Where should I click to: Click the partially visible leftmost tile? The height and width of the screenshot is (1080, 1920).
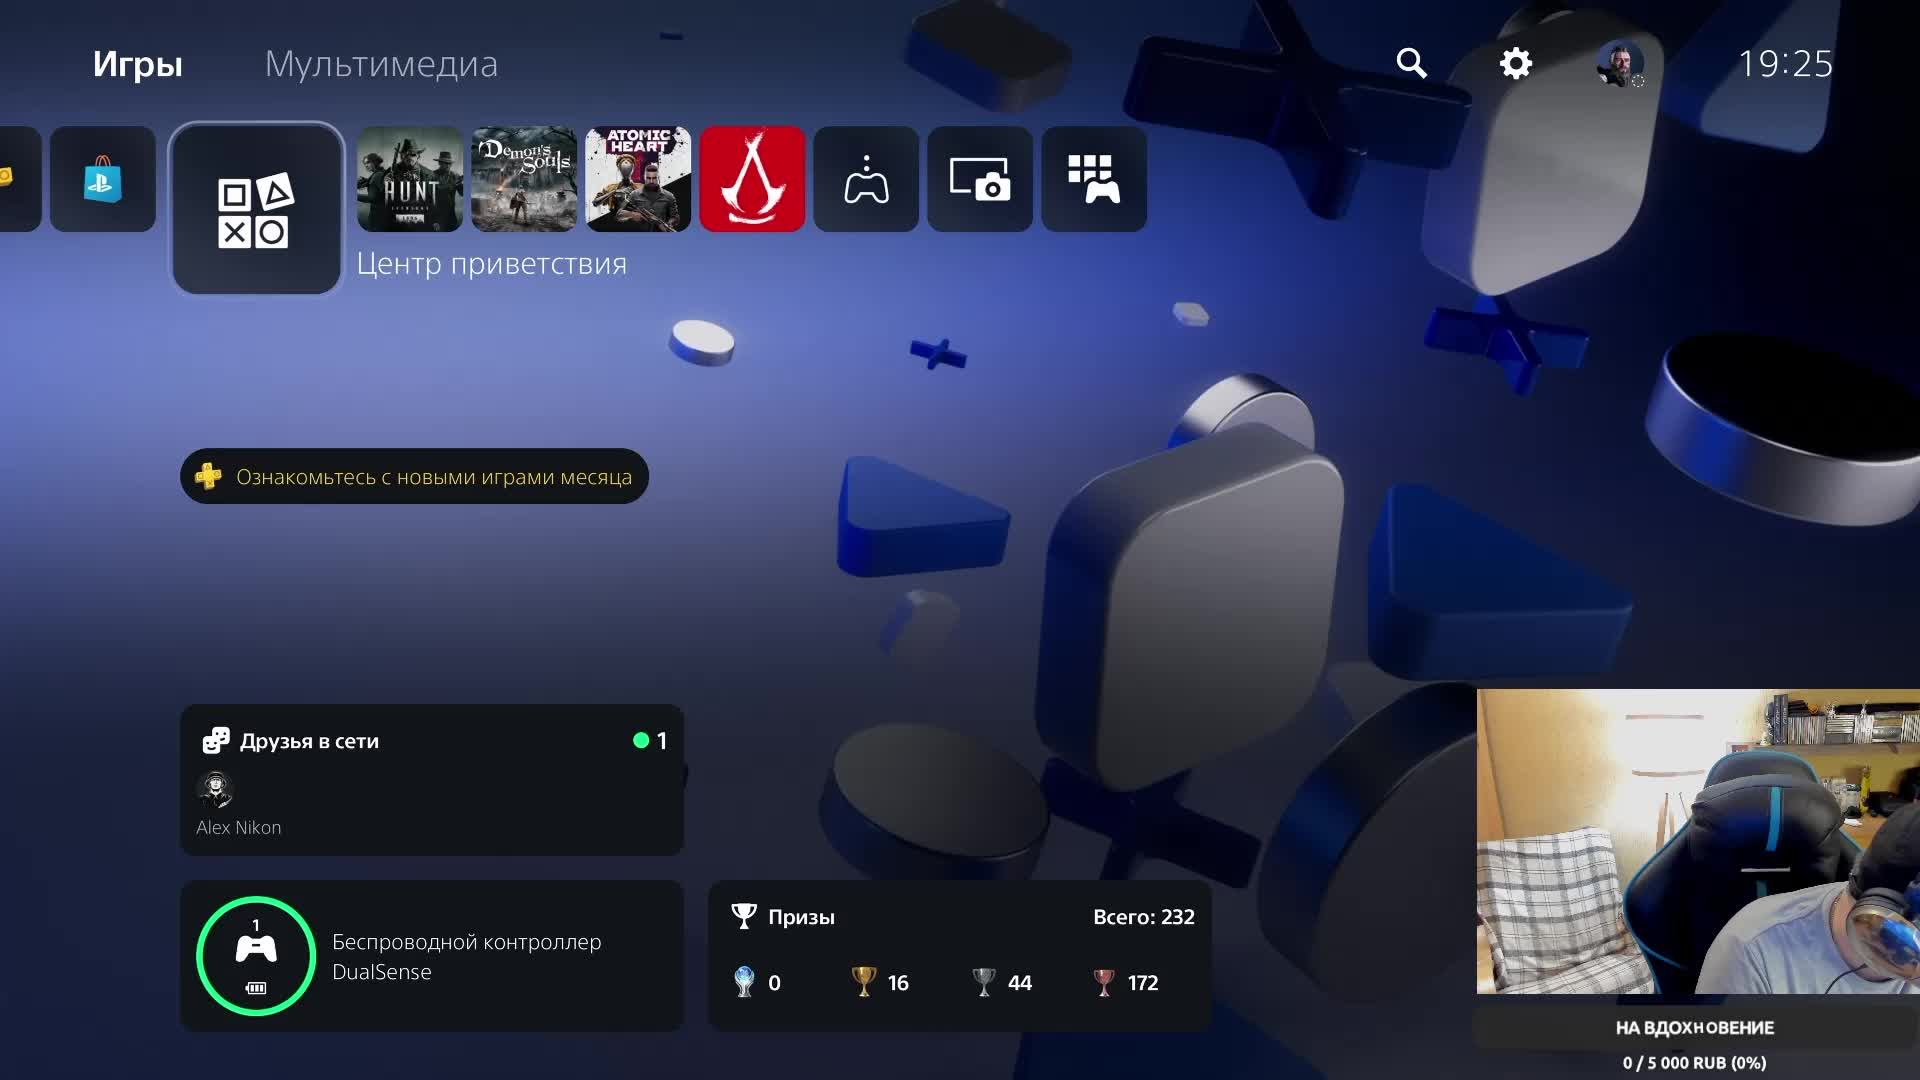pyautogui.click(x=17, y=180)
